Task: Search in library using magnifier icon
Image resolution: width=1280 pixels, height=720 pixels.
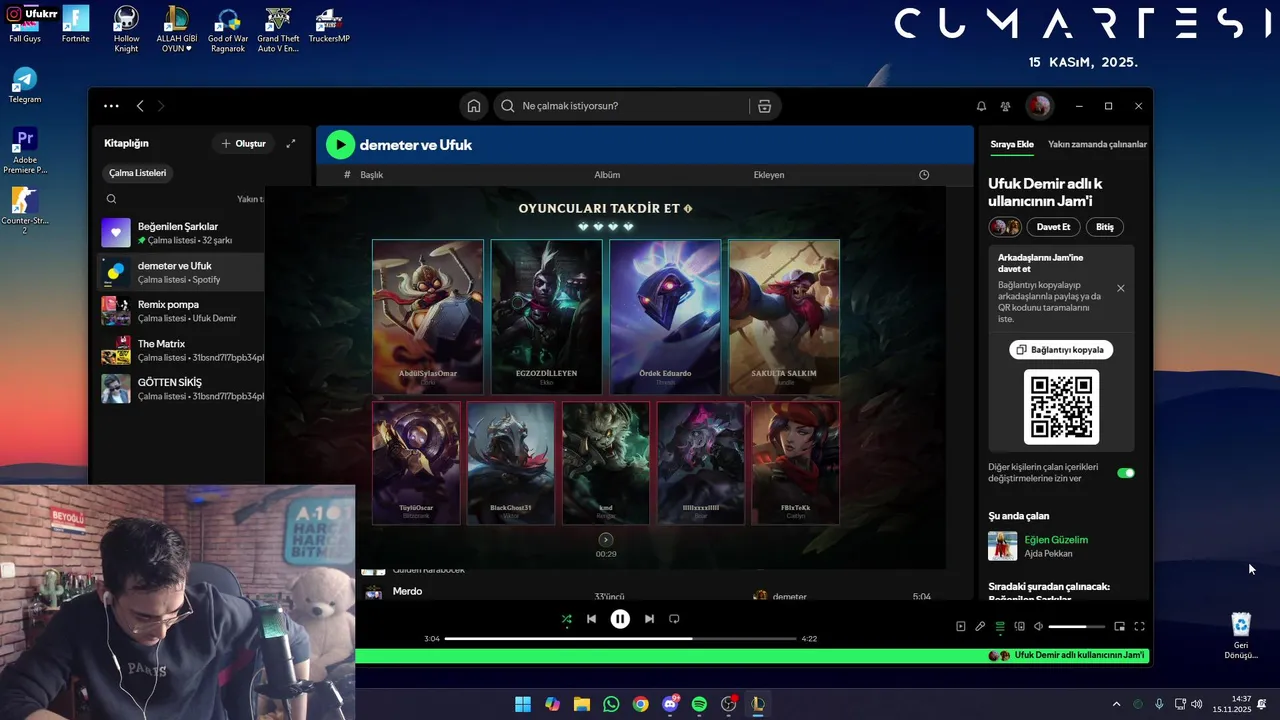Action: click(112, 199)
